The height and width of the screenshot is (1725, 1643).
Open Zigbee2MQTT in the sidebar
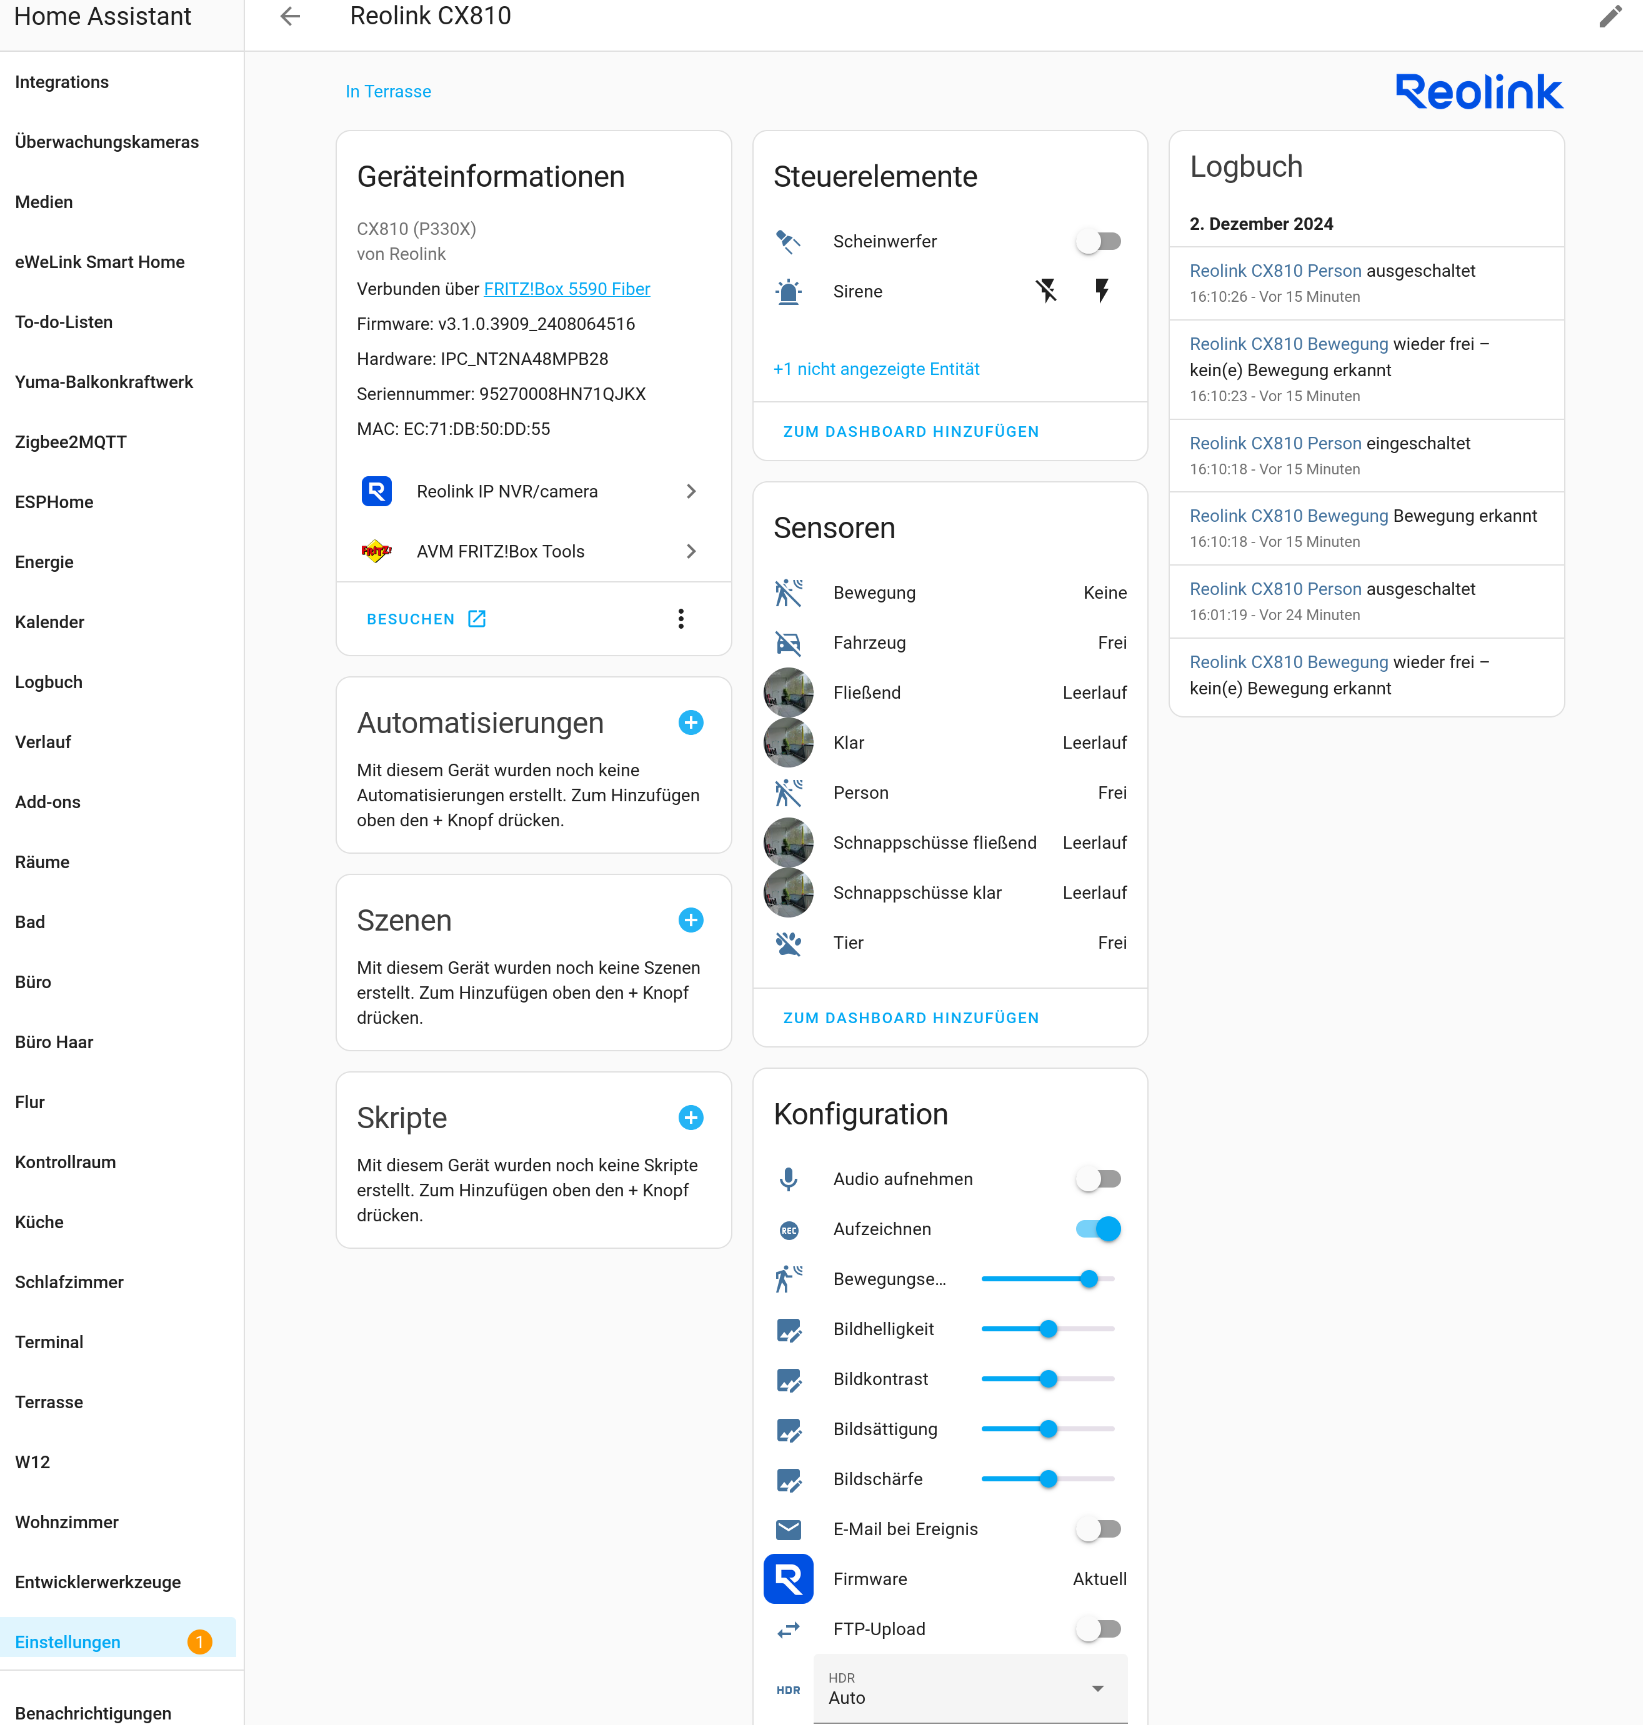point(71,442)
